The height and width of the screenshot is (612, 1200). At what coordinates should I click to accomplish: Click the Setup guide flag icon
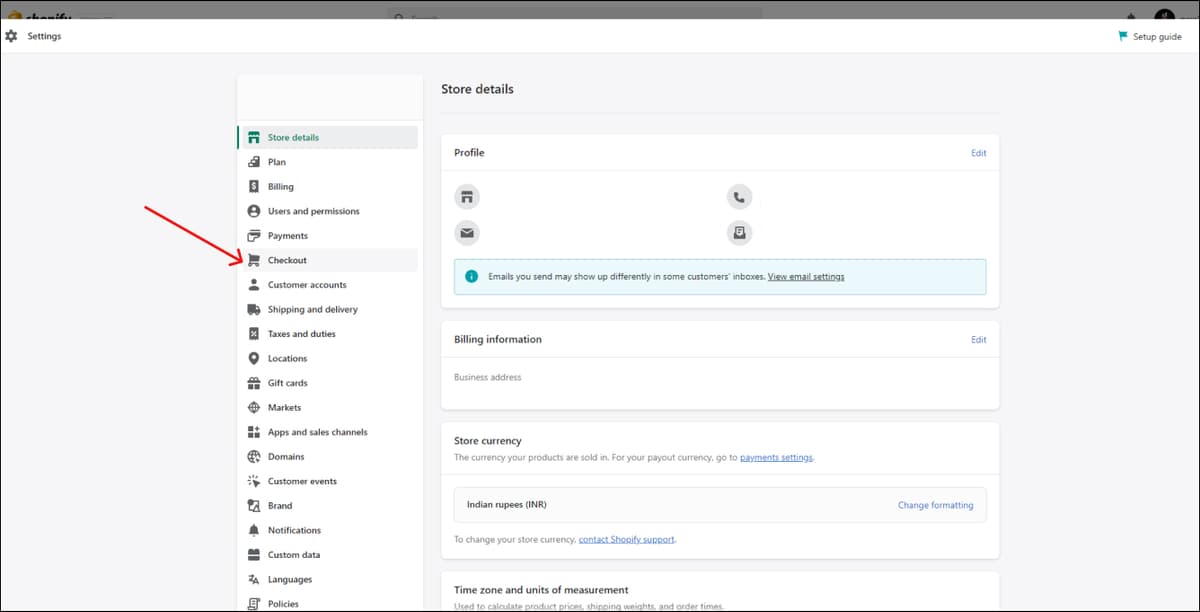pyautogui.click(x=1123, y=36)
